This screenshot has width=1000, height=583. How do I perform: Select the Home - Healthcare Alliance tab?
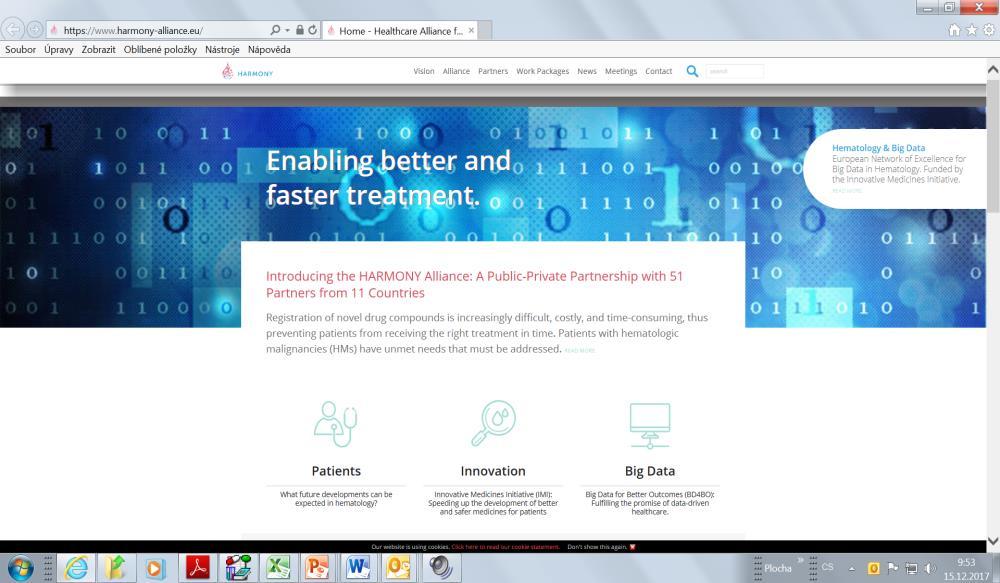point(401,31)
